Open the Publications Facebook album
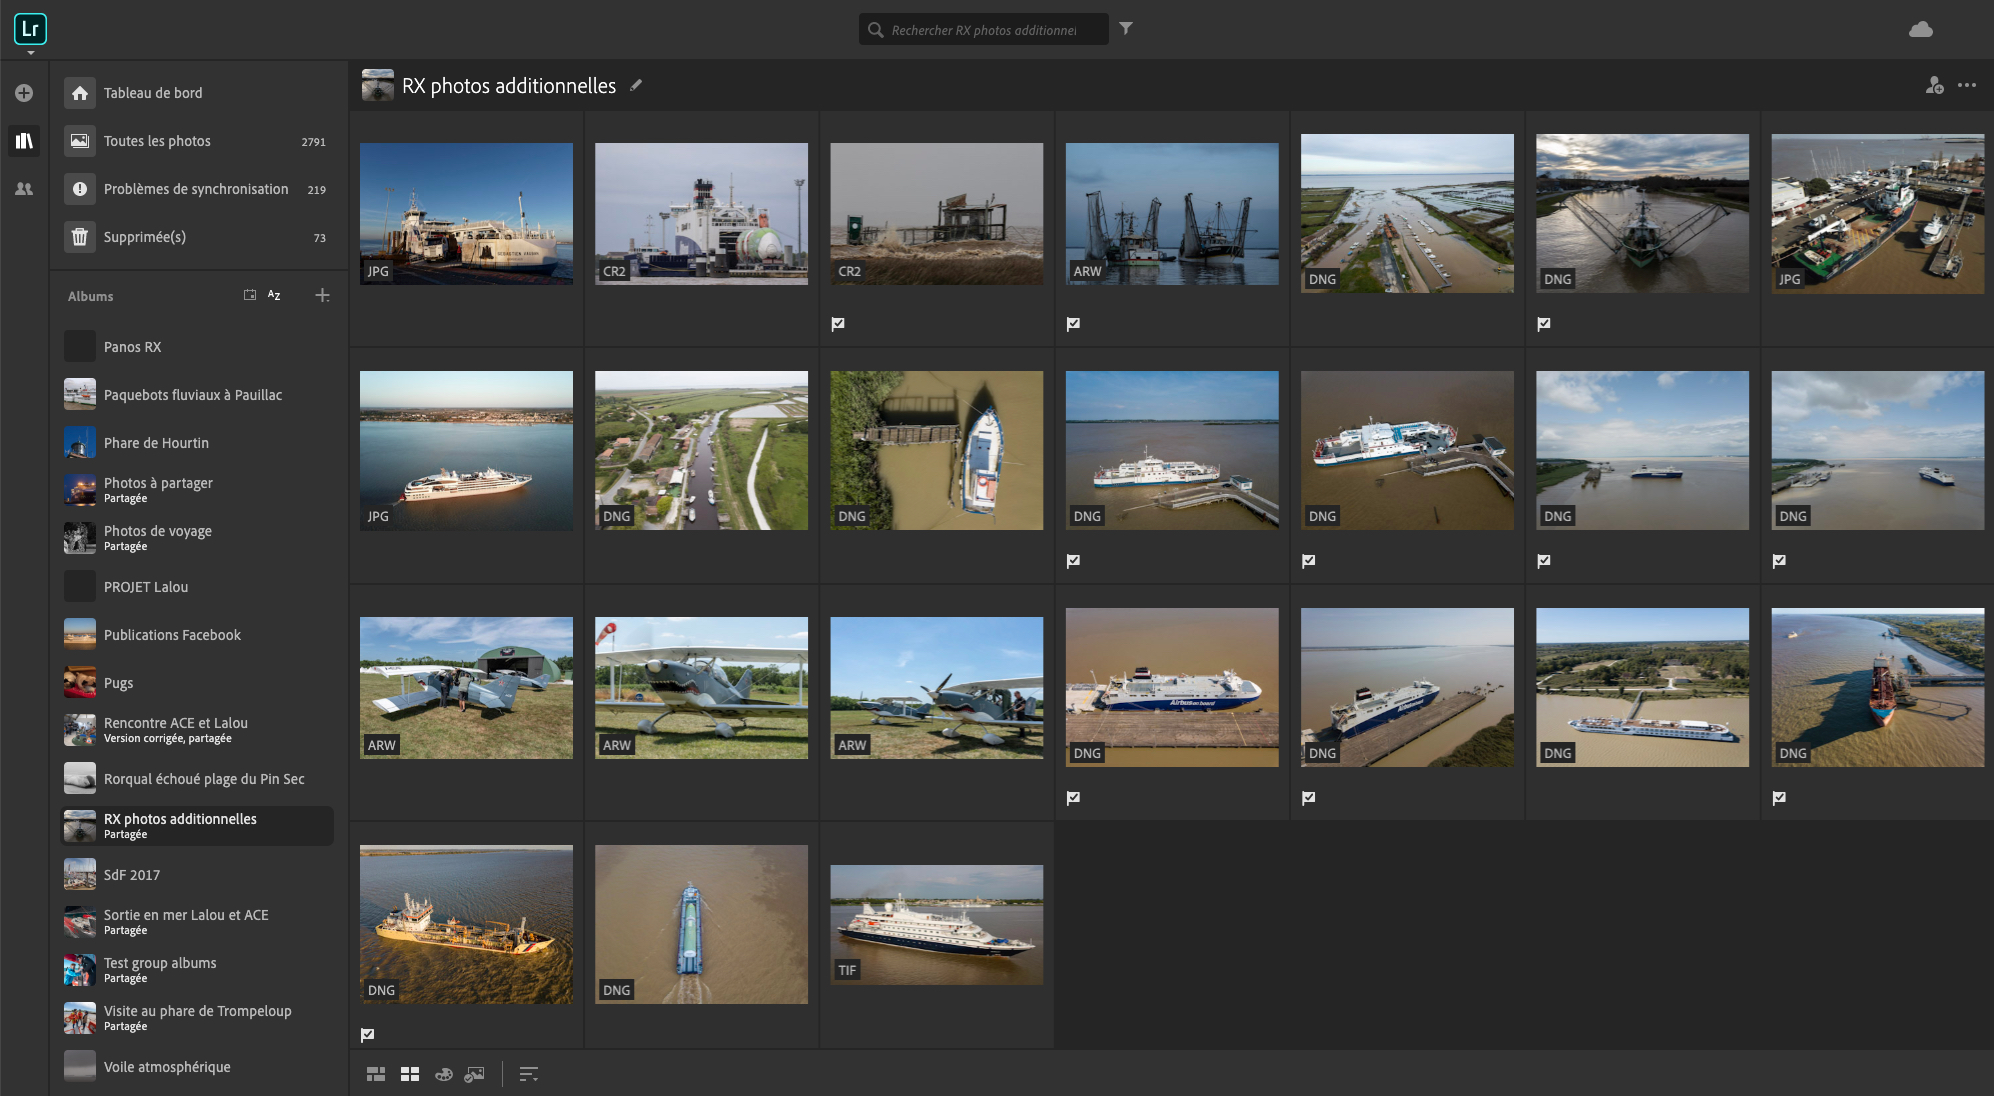The width and height of the screenshot is (1994, 1096). [x=172, y=635]
